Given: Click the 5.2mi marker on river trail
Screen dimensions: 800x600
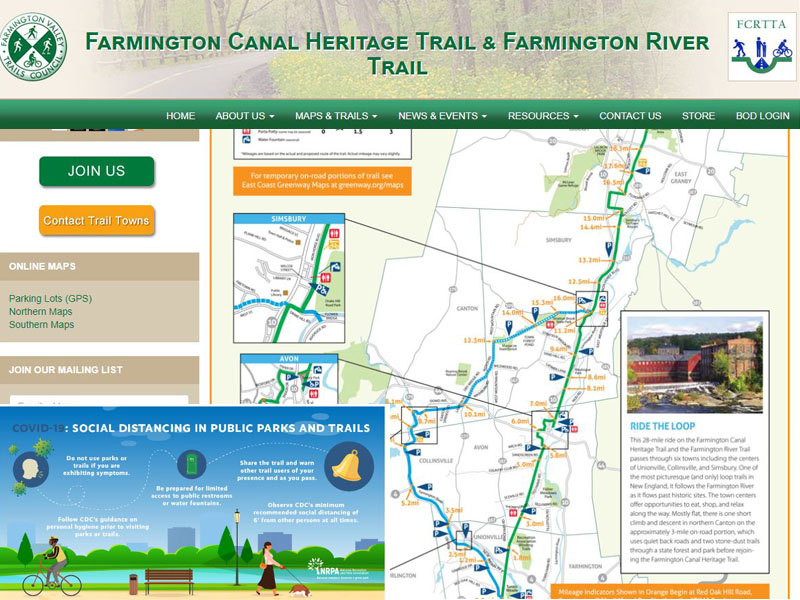Looking at the screenshot, I should click(410, 503).
